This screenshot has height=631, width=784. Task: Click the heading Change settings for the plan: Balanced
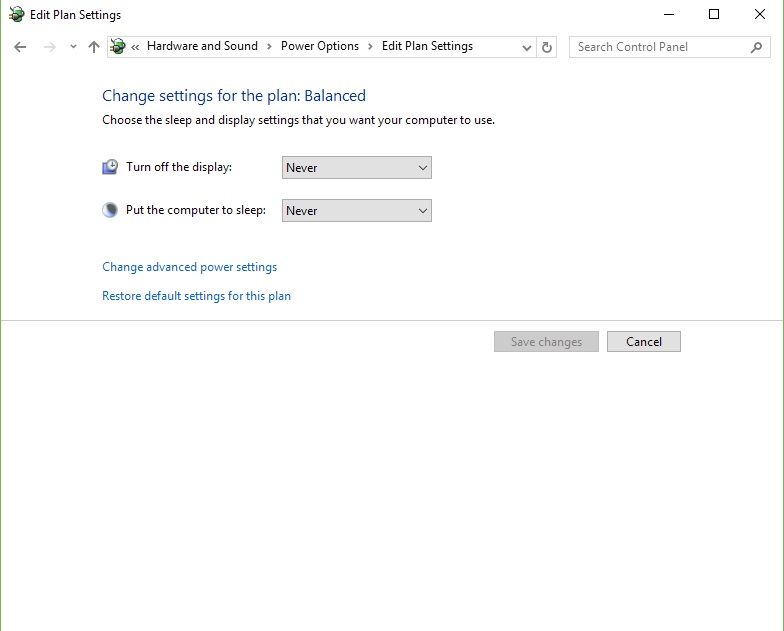pyautogui.click(x=234, y=96)
